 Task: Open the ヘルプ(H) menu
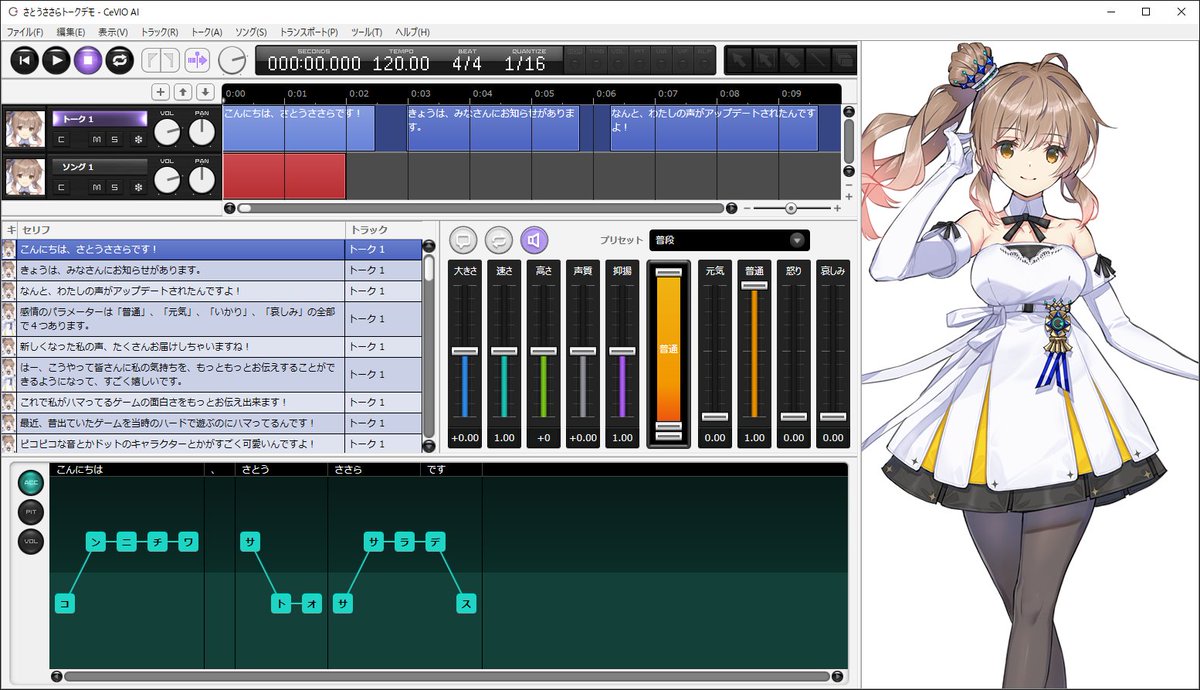(x=412, y=32)
